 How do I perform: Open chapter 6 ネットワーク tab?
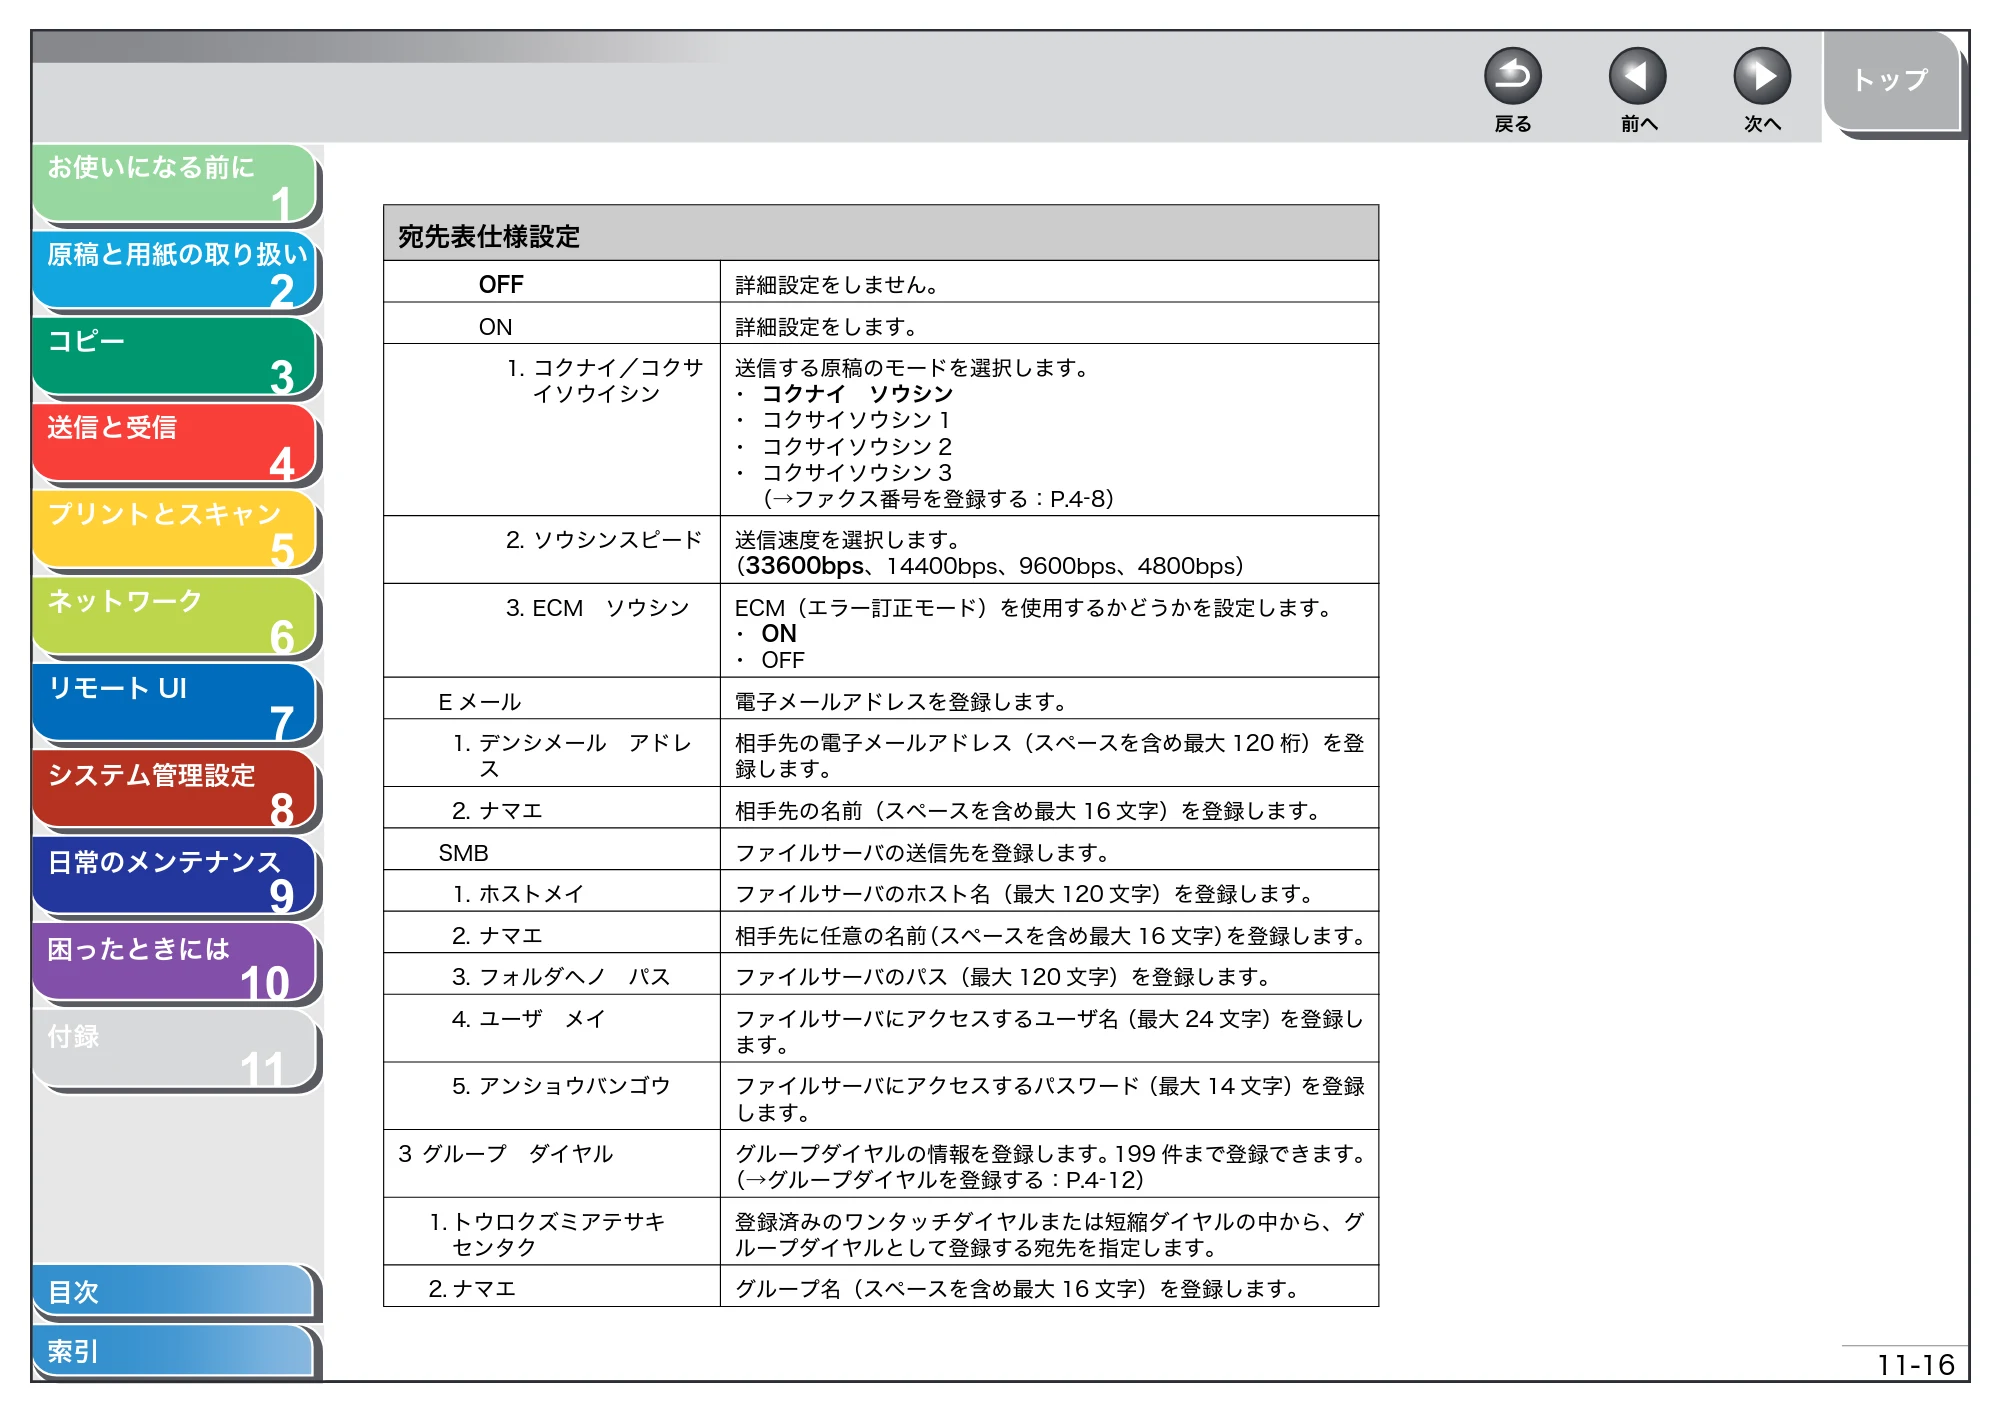[x=175, y=618]
